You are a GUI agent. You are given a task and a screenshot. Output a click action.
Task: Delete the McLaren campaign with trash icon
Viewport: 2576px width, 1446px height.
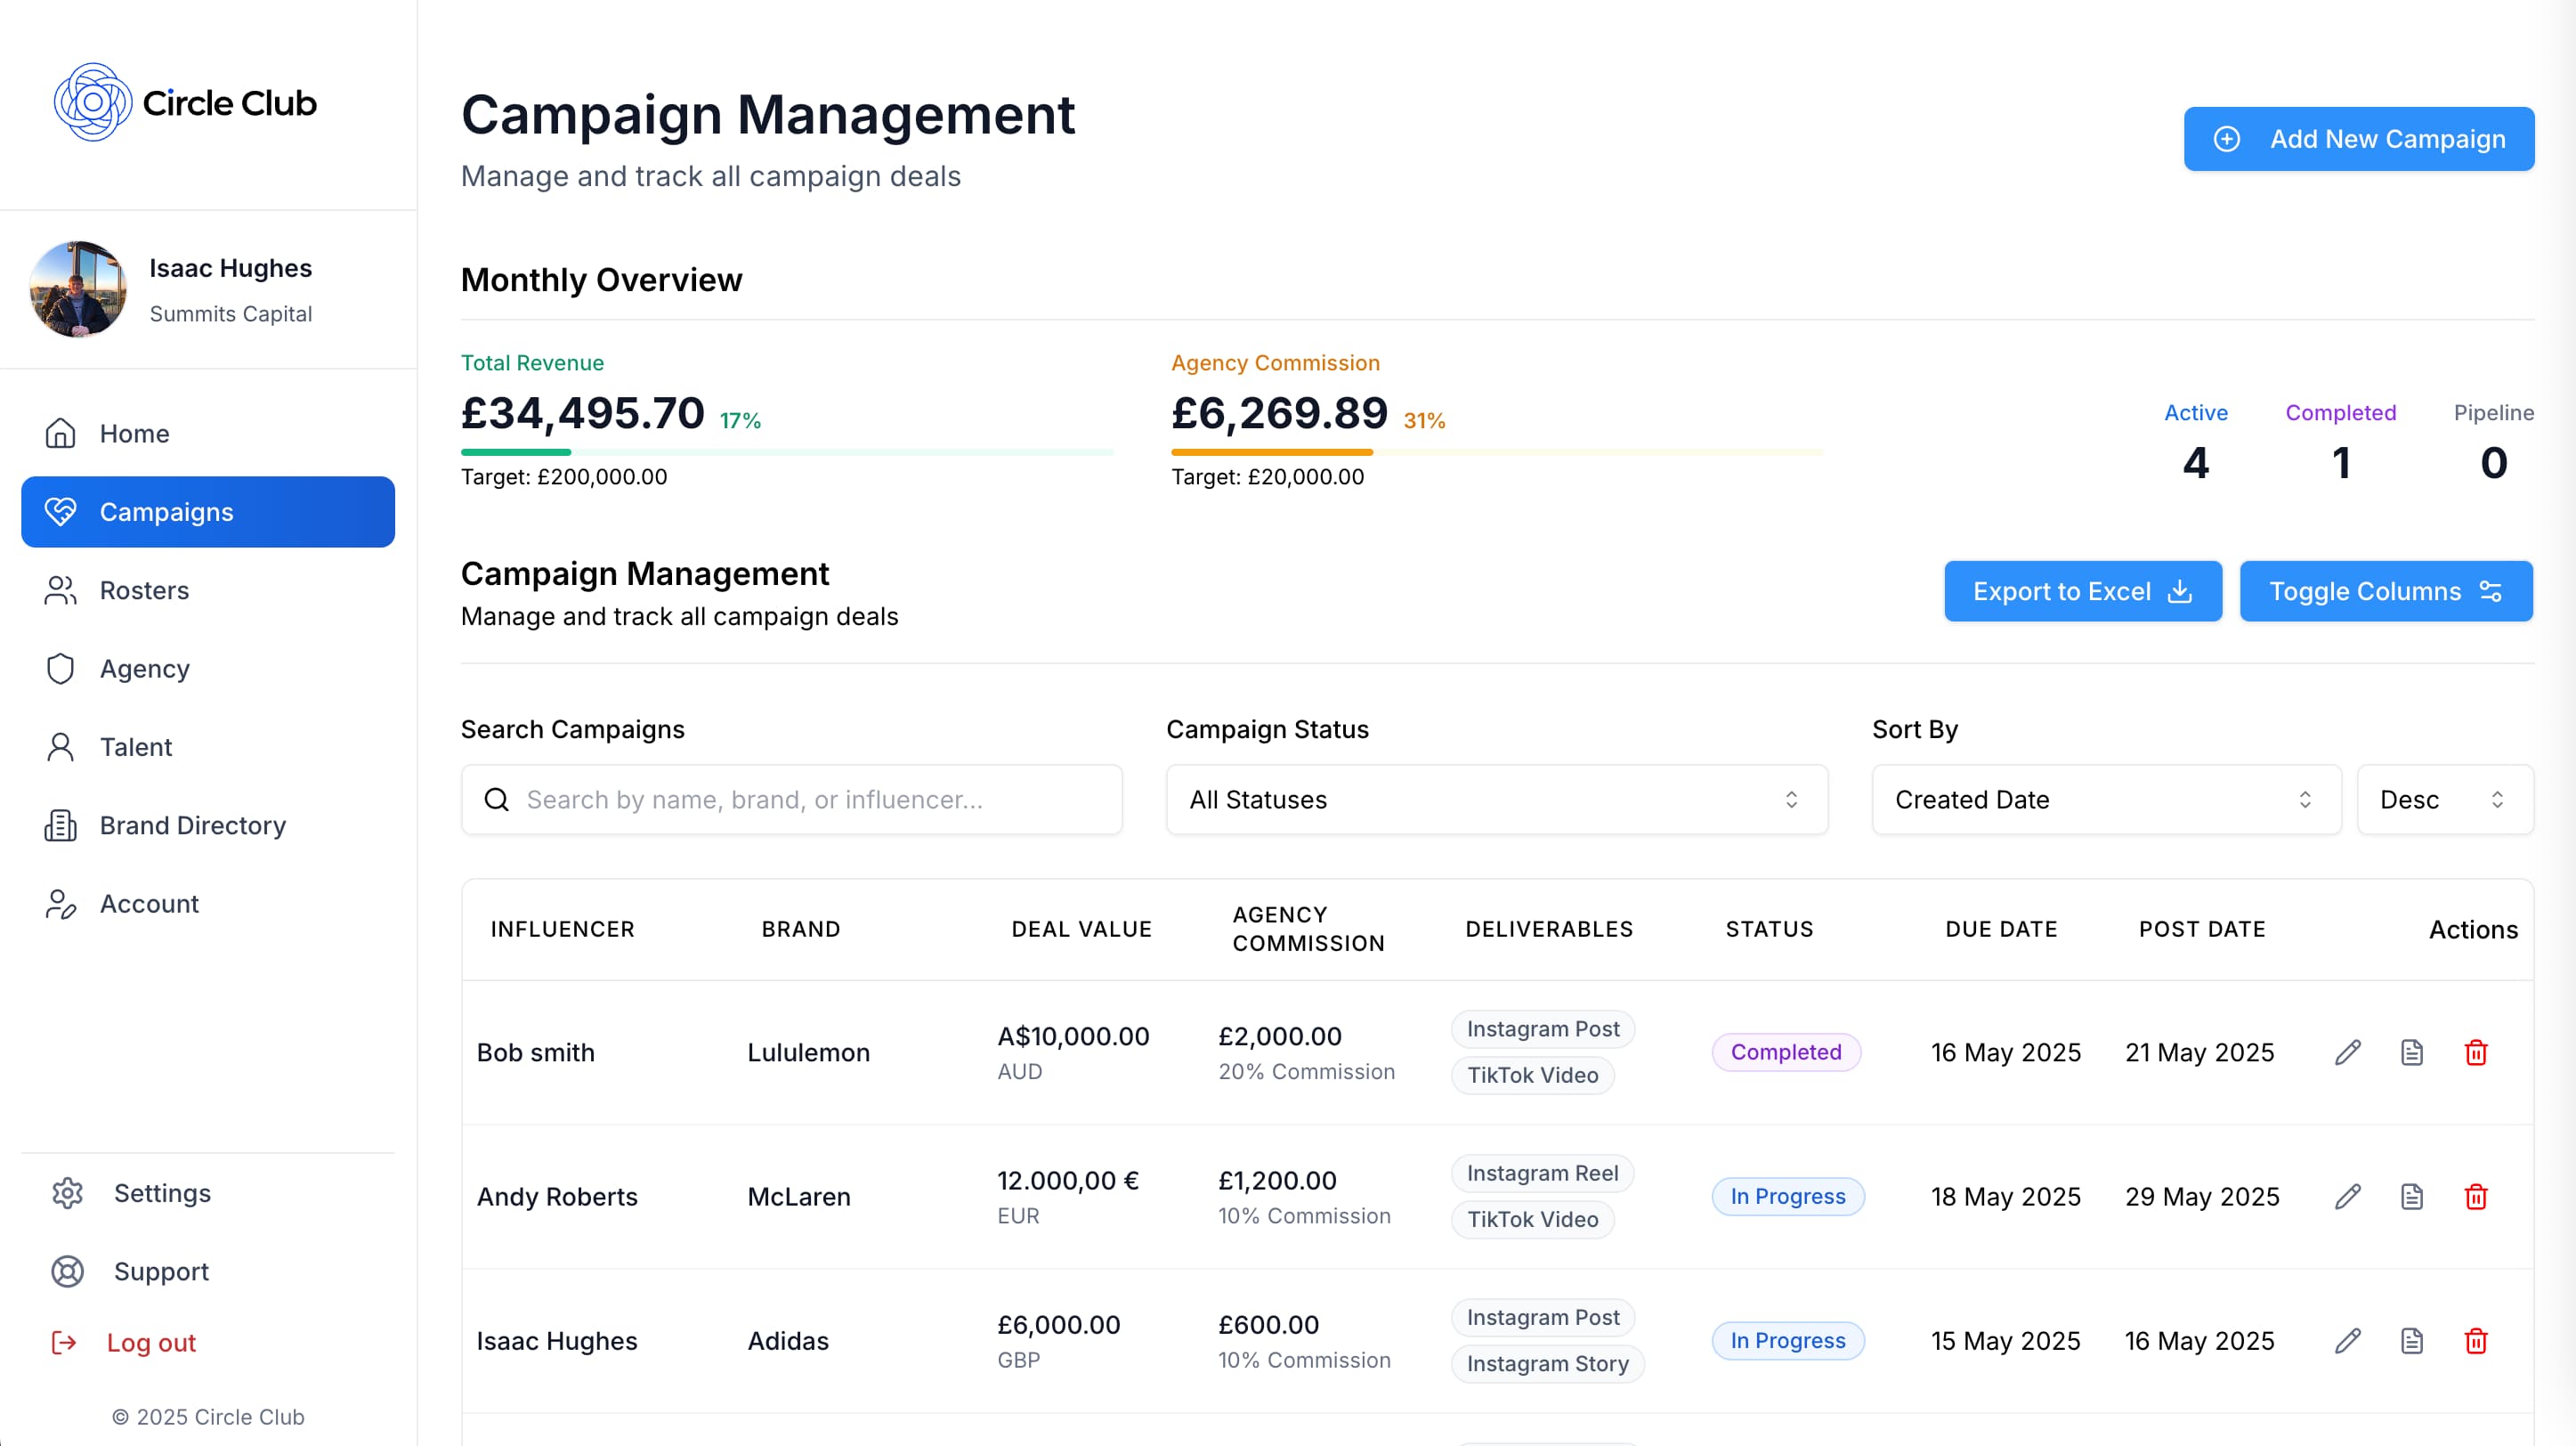pos(2475,1196)
